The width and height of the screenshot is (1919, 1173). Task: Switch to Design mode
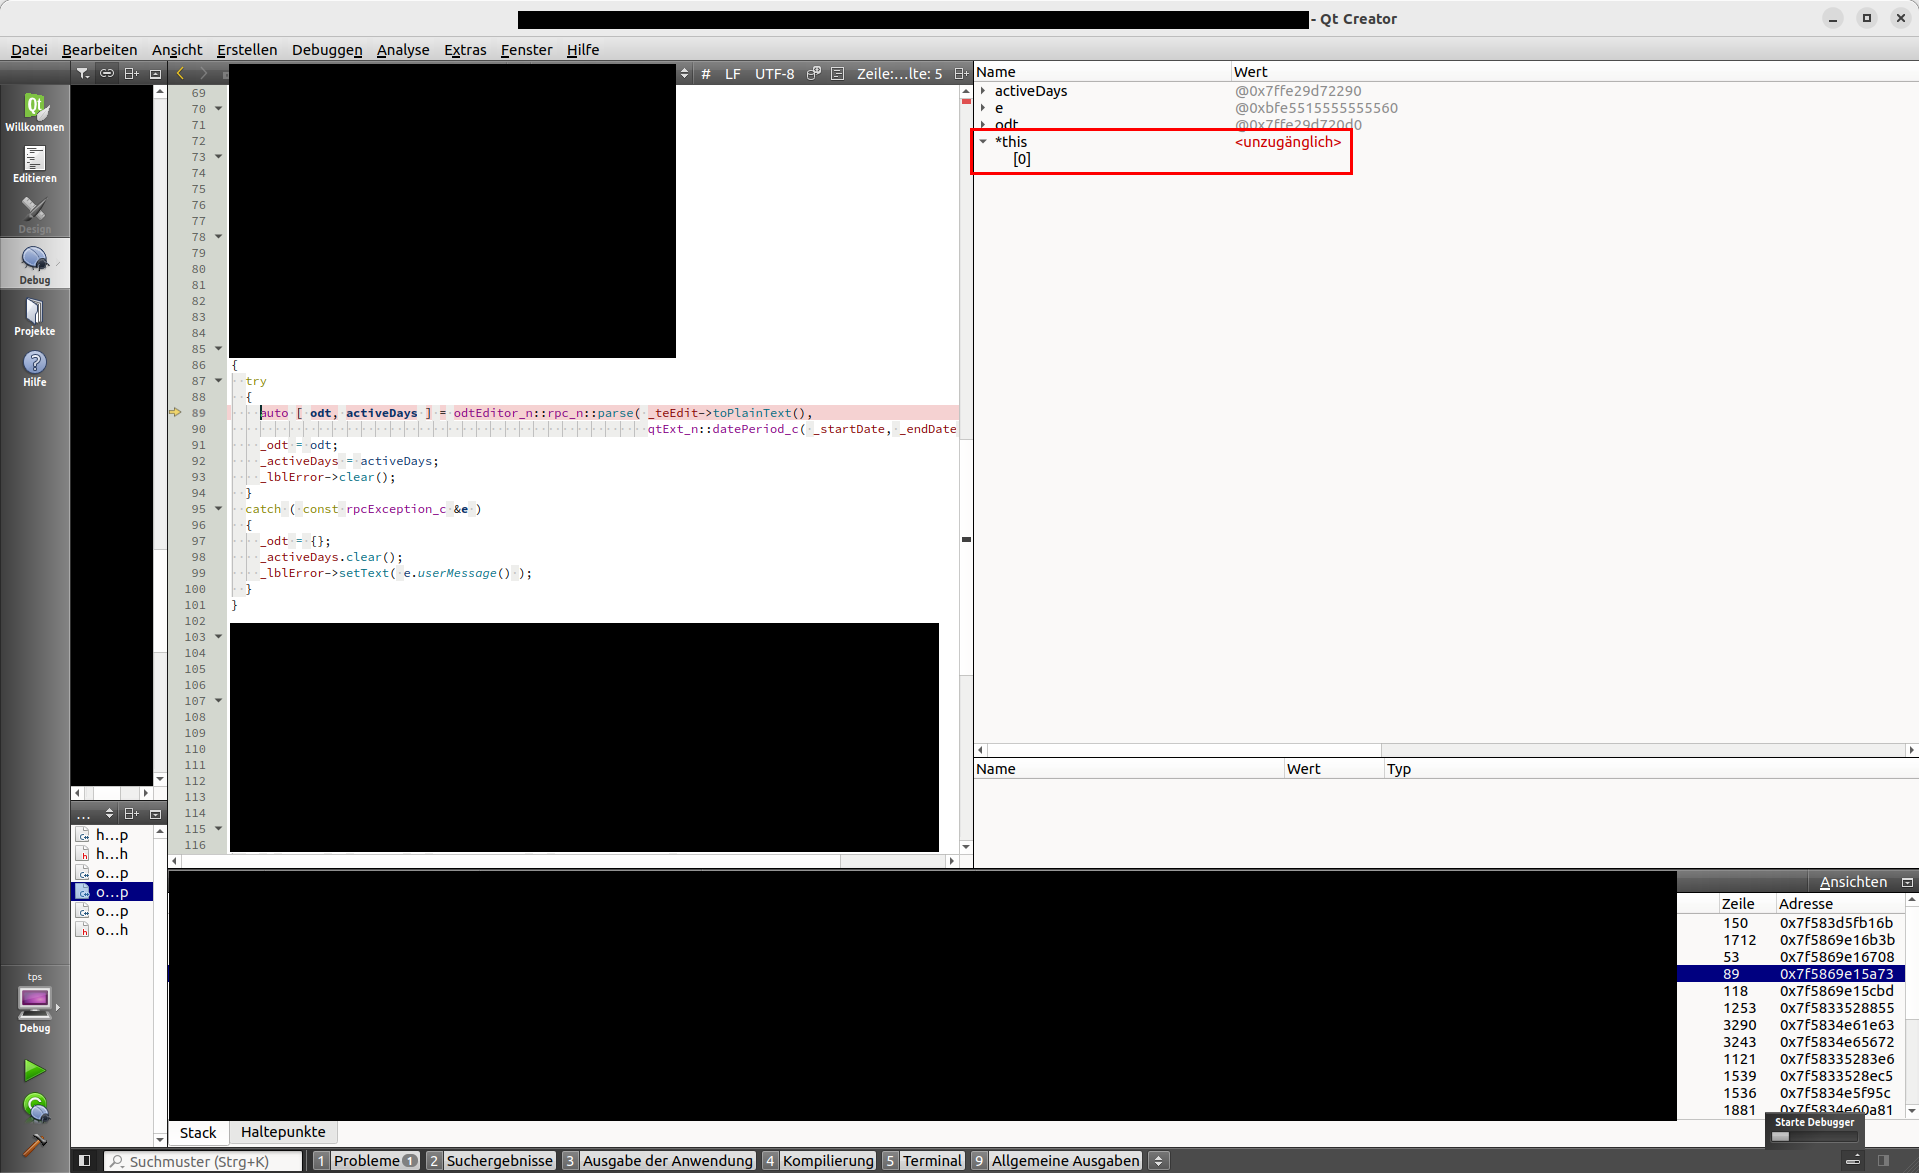pyautogui.click(x=35, y=214)
